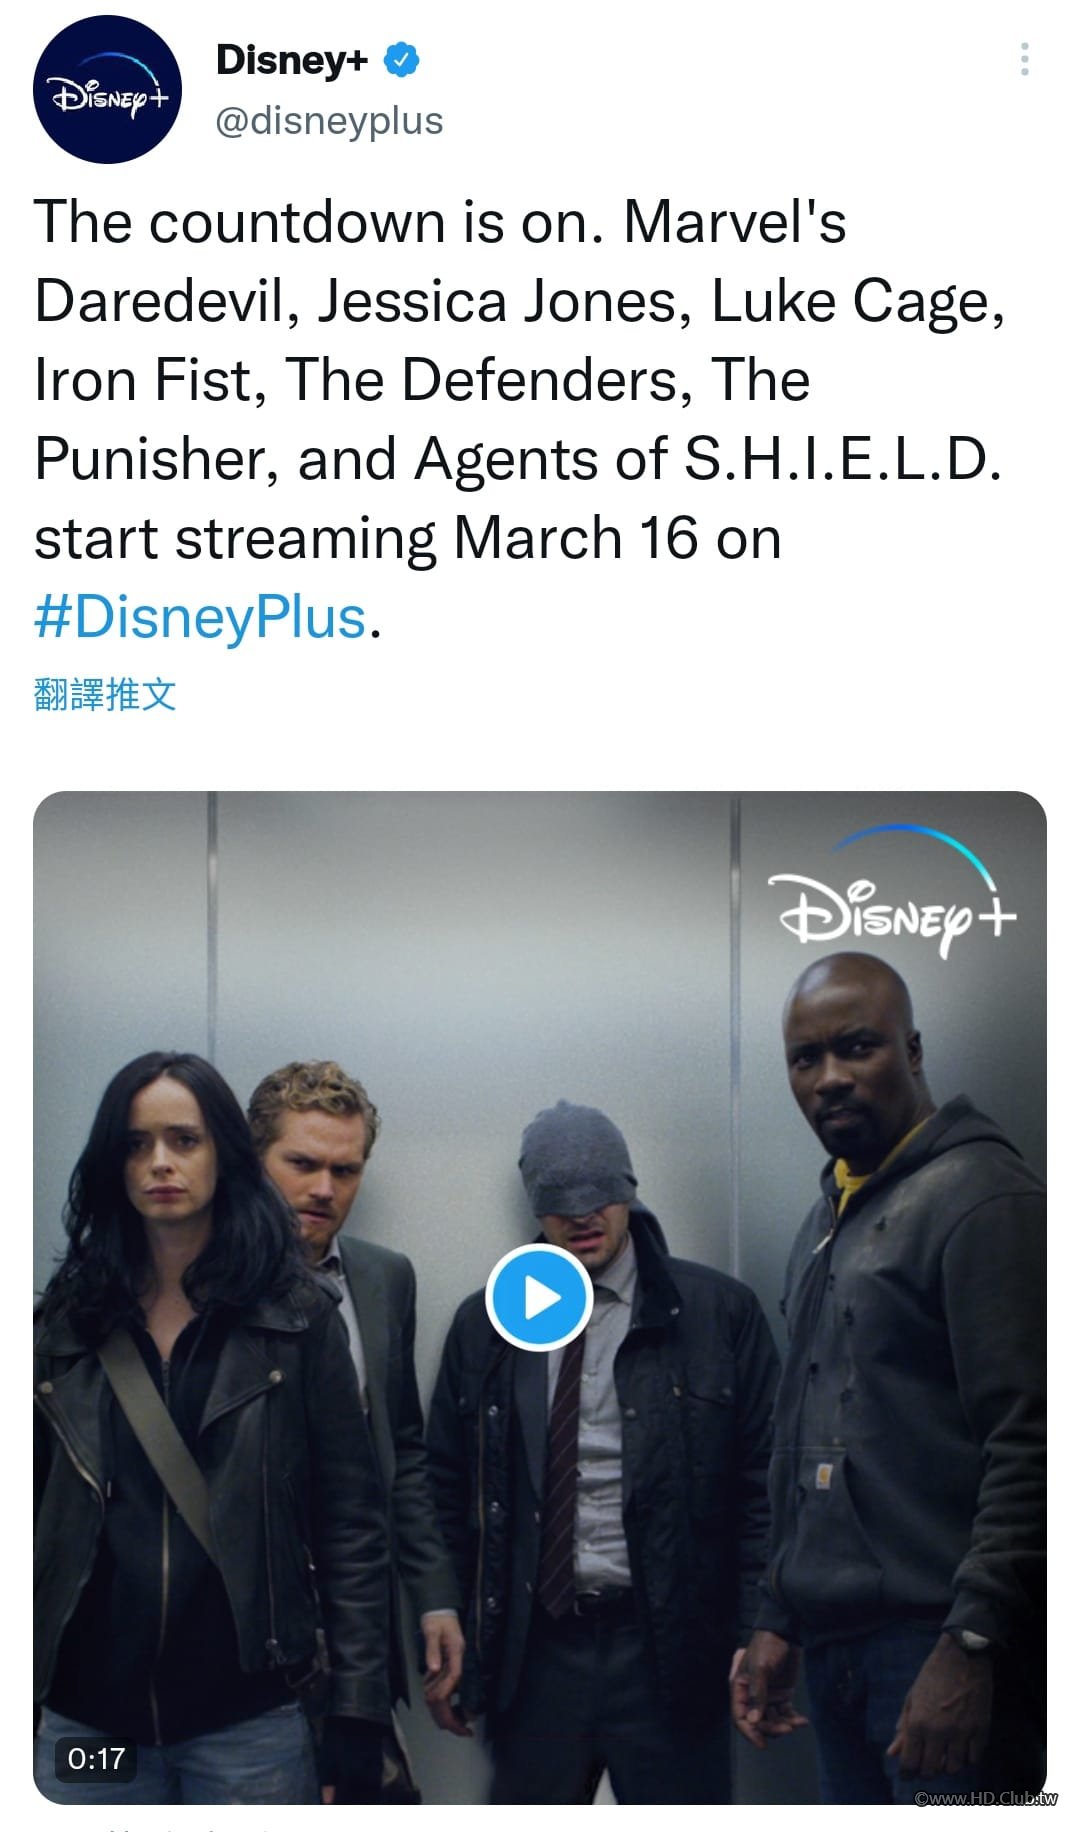
Task: Click the "Agents of S.H.I.E.L.D." text in the tweet
Action: click(x=707, y=459)
